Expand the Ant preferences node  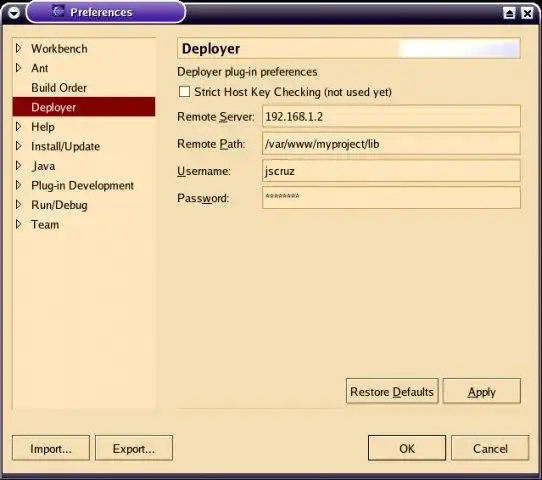19,68
